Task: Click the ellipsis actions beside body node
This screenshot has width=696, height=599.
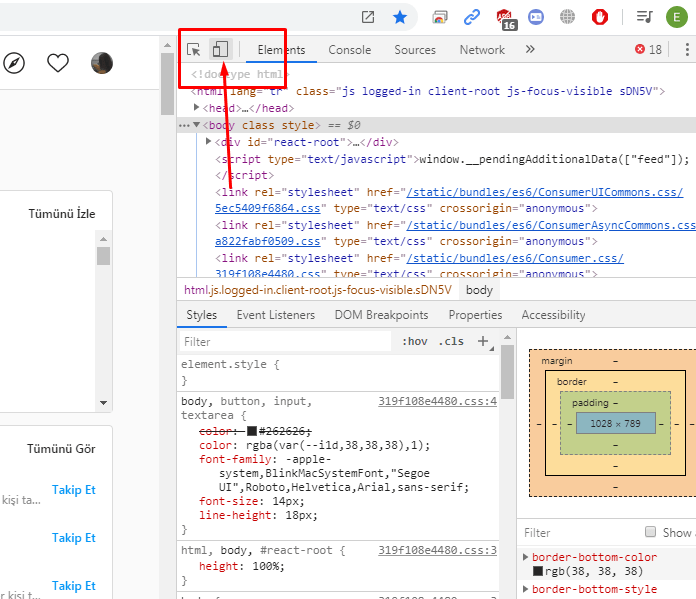Action: point(184,126)
